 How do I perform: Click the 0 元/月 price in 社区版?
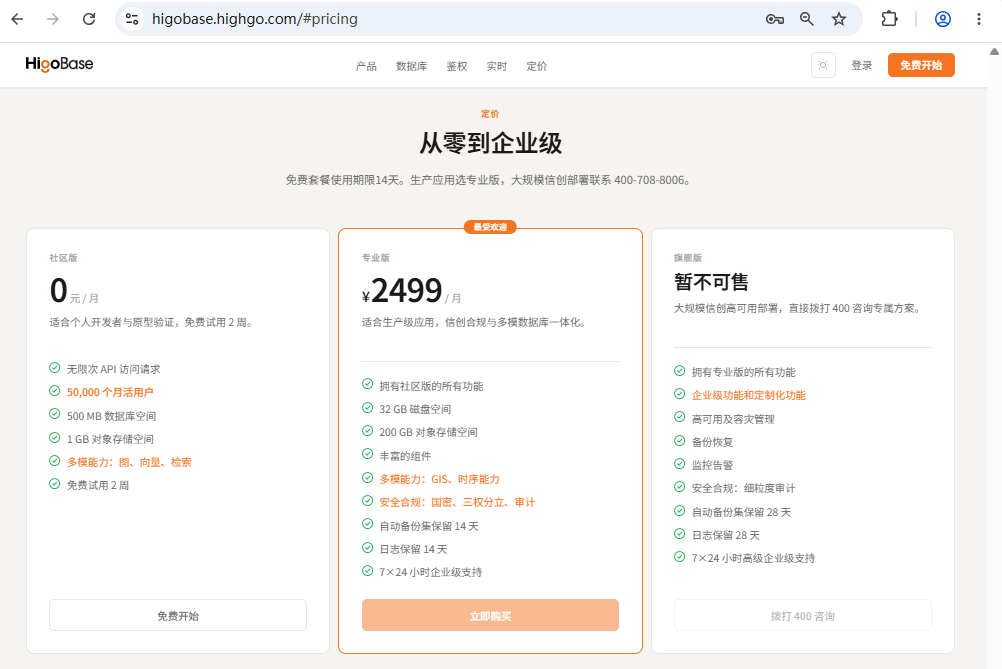pos(74,291)
